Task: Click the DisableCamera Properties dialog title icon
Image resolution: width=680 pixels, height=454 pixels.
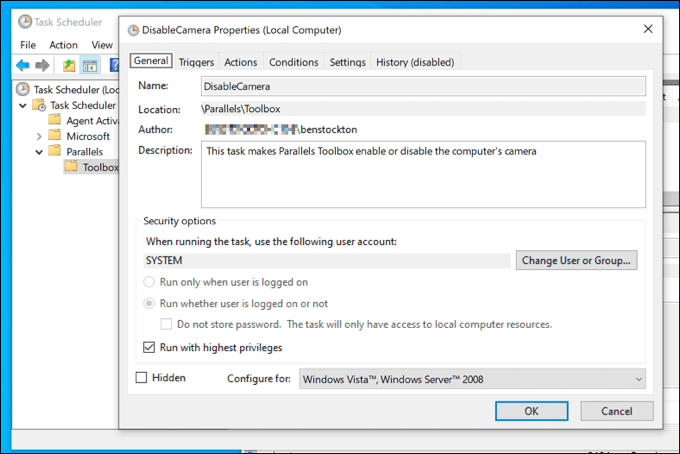Action: (133, 30)
